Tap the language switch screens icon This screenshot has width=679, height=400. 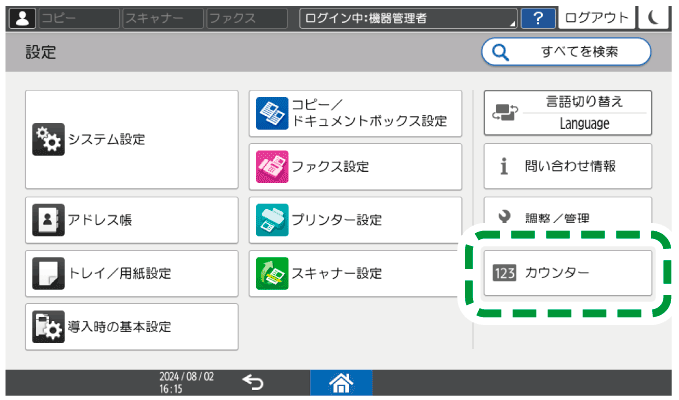click(505, 113)
